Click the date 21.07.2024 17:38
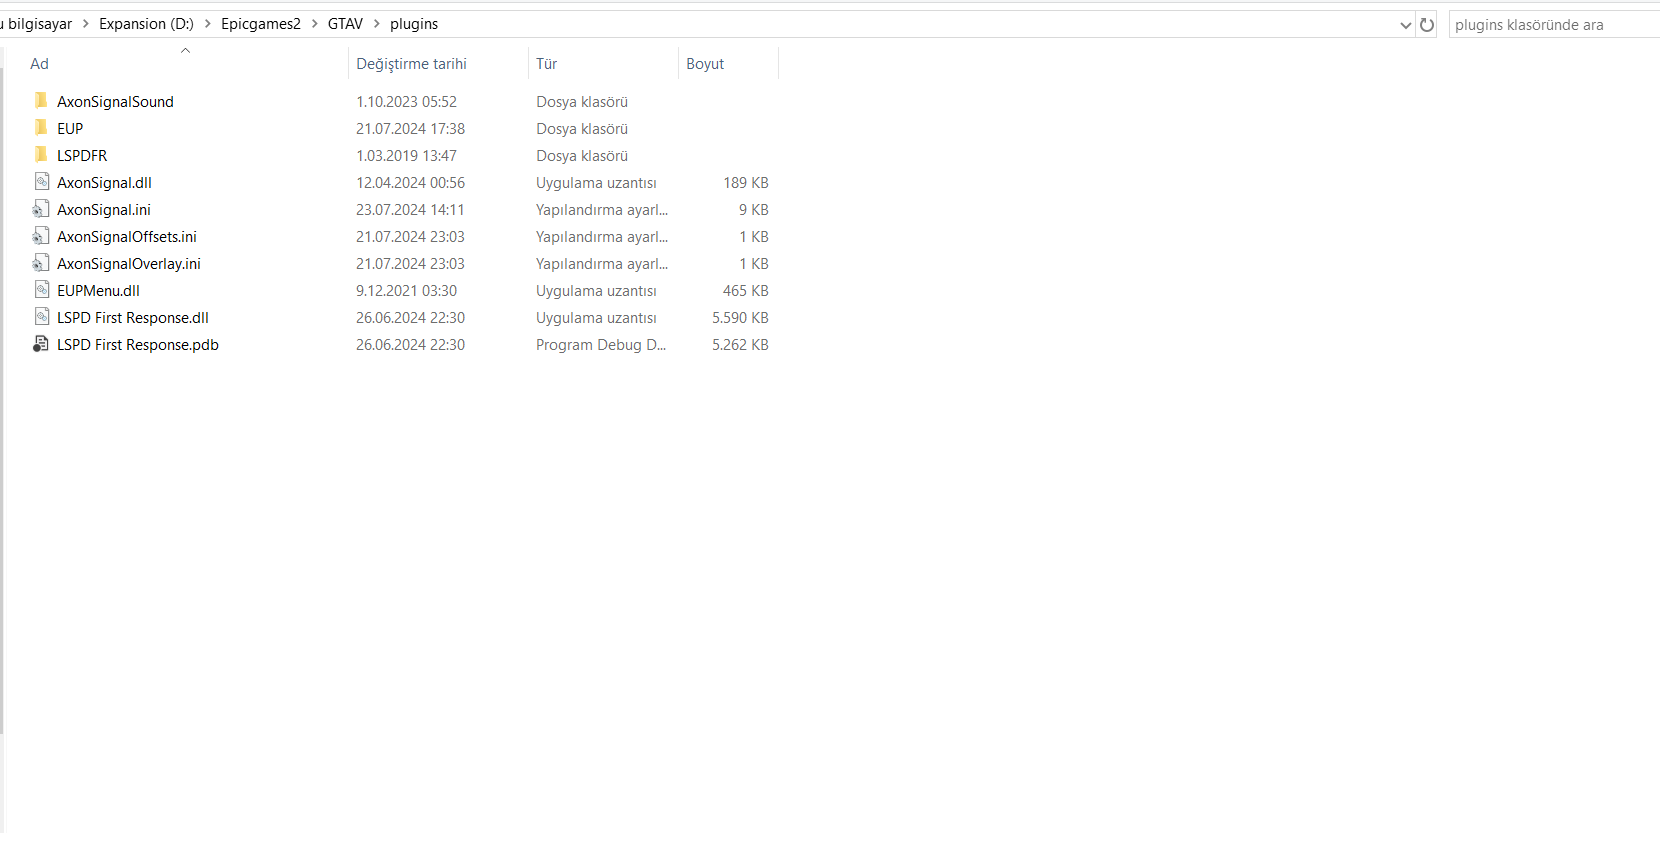Viewport: 1660px width, 857px height. pos(410,129)
